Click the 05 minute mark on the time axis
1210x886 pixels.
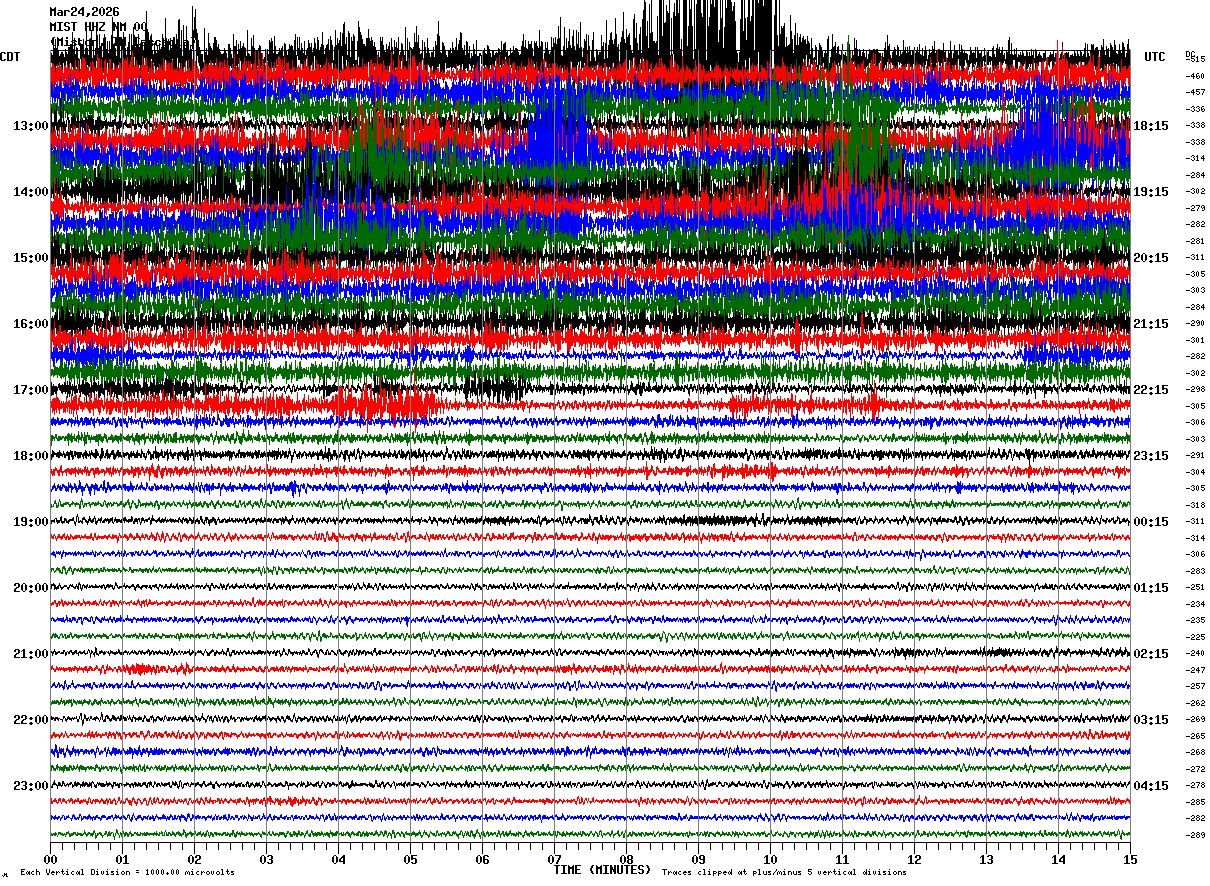pos(410,859)
